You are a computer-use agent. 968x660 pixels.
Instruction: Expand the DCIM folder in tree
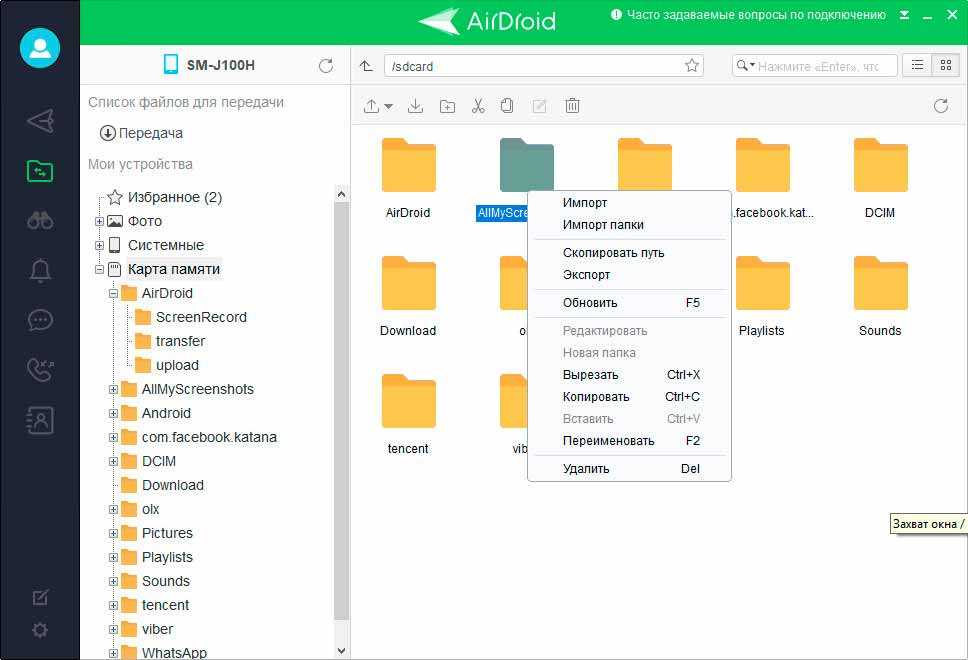(x=113, y=462)
